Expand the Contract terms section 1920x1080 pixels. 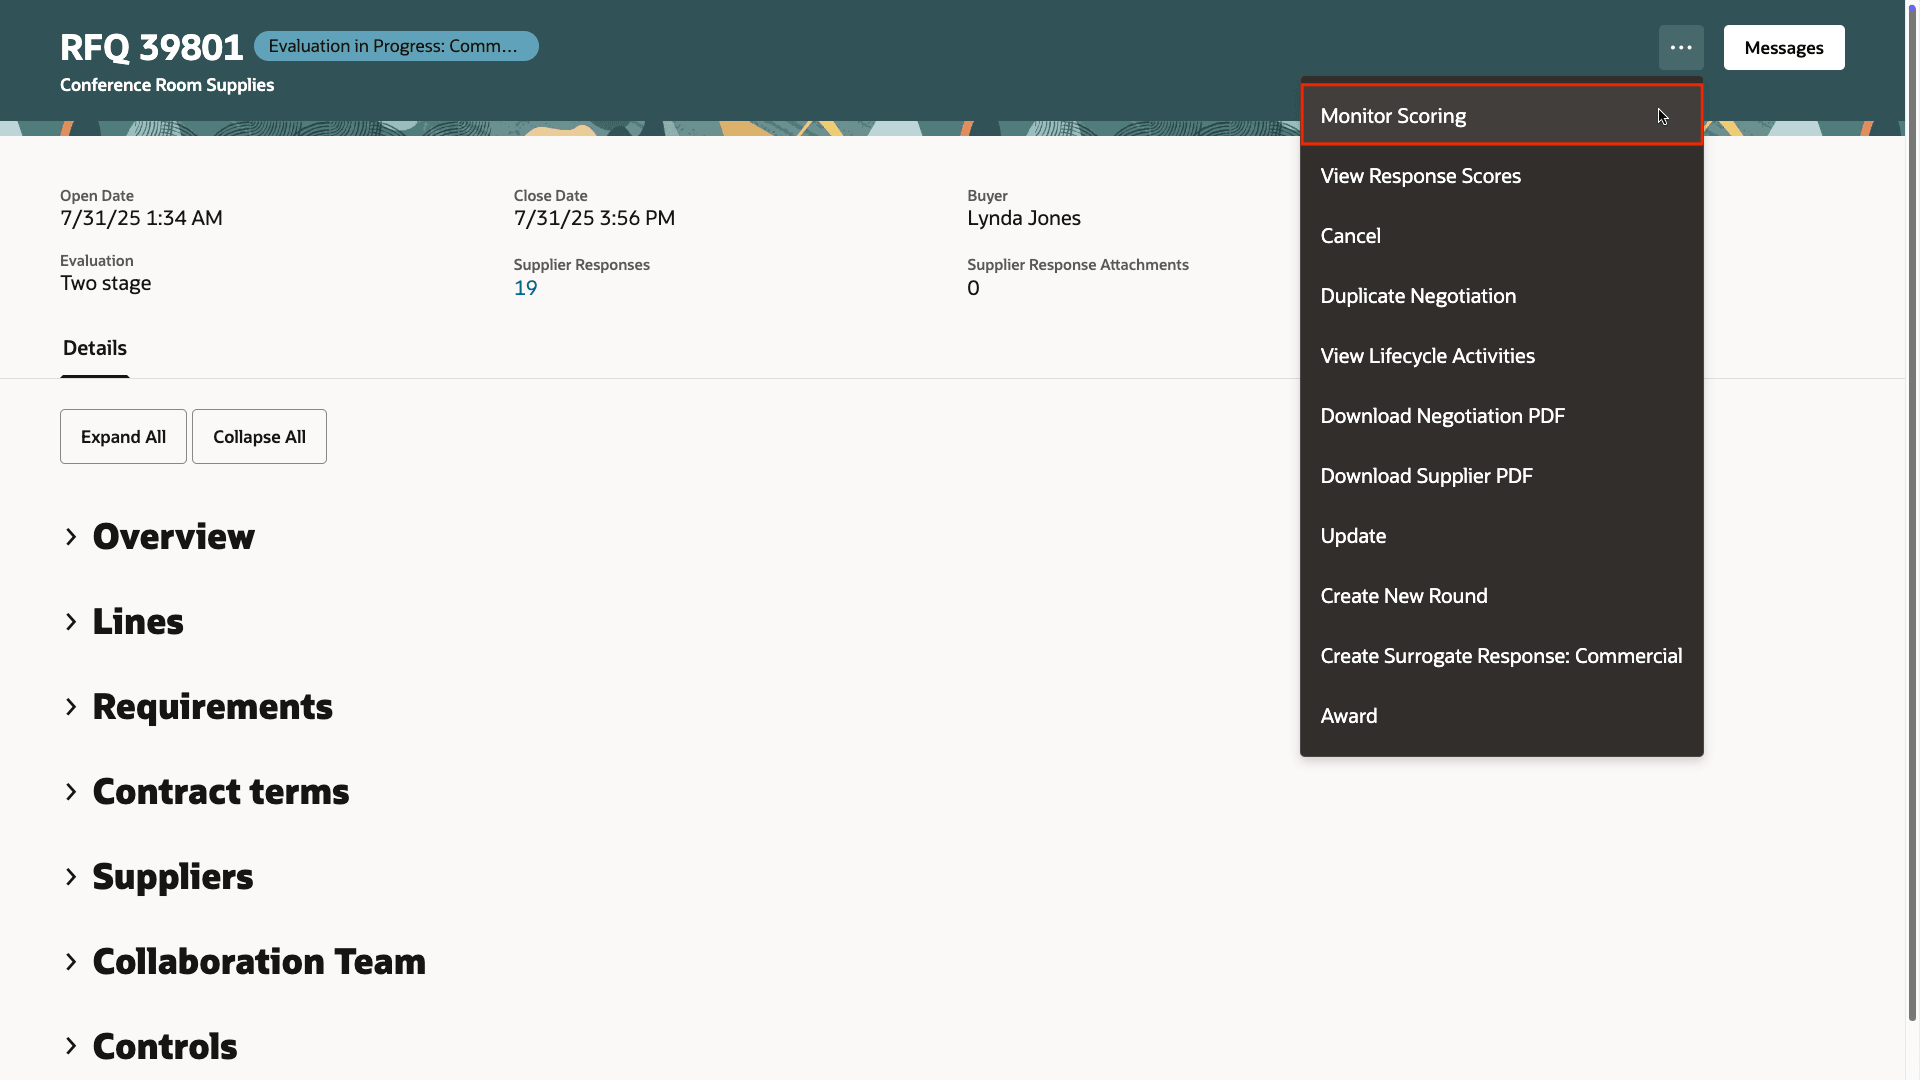click(71, 792)
